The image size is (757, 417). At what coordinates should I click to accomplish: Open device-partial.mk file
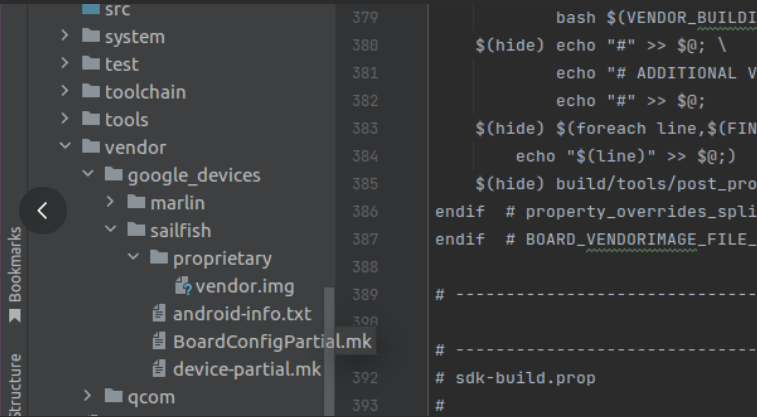(247, 369)
